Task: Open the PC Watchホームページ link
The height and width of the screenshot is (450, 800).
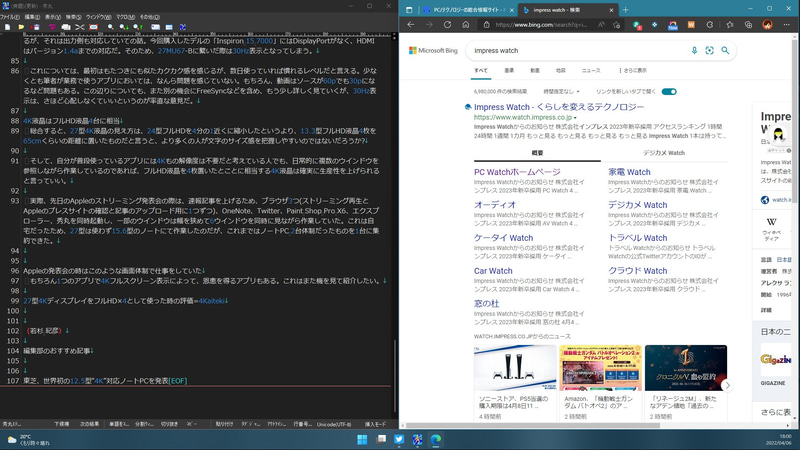Action: click(x=517, y=172)
